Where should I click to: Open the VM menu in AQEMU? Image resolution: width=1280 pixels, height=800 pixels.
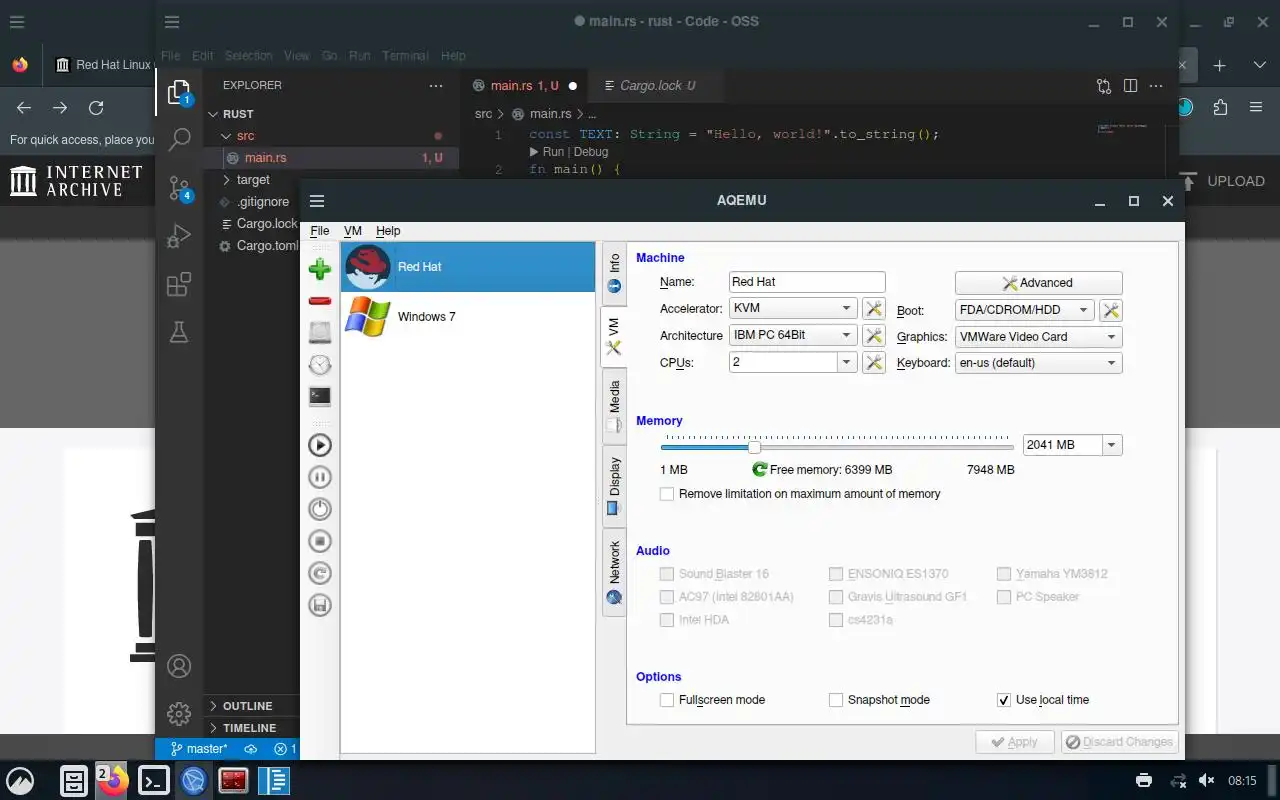point(352,231)
